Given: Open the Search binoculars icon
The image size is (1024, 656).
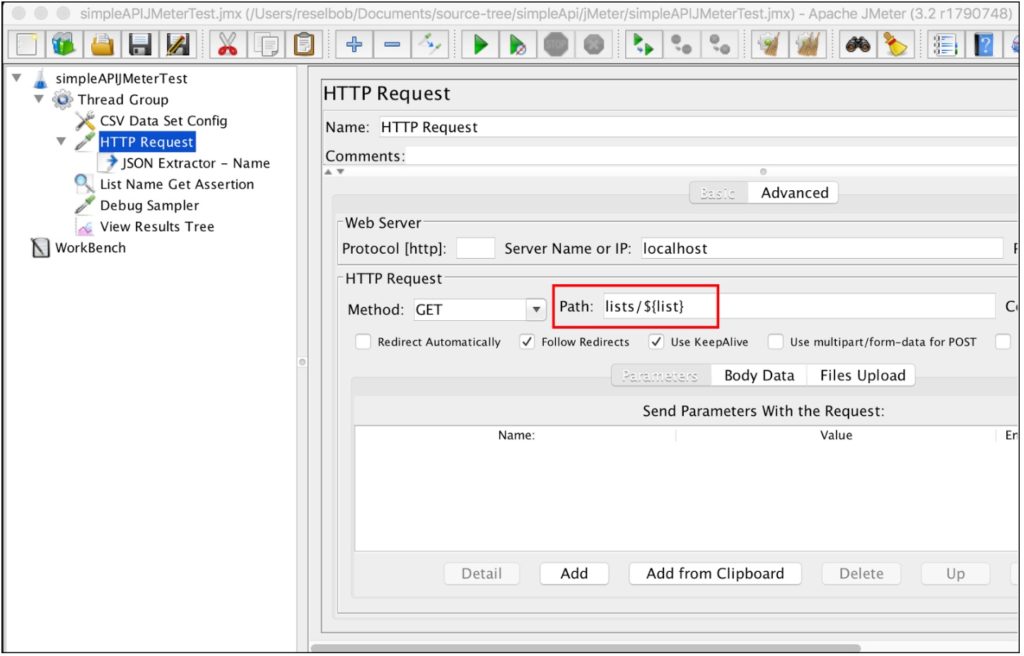Looking at the screenshot, I should [x=858, y=44].
